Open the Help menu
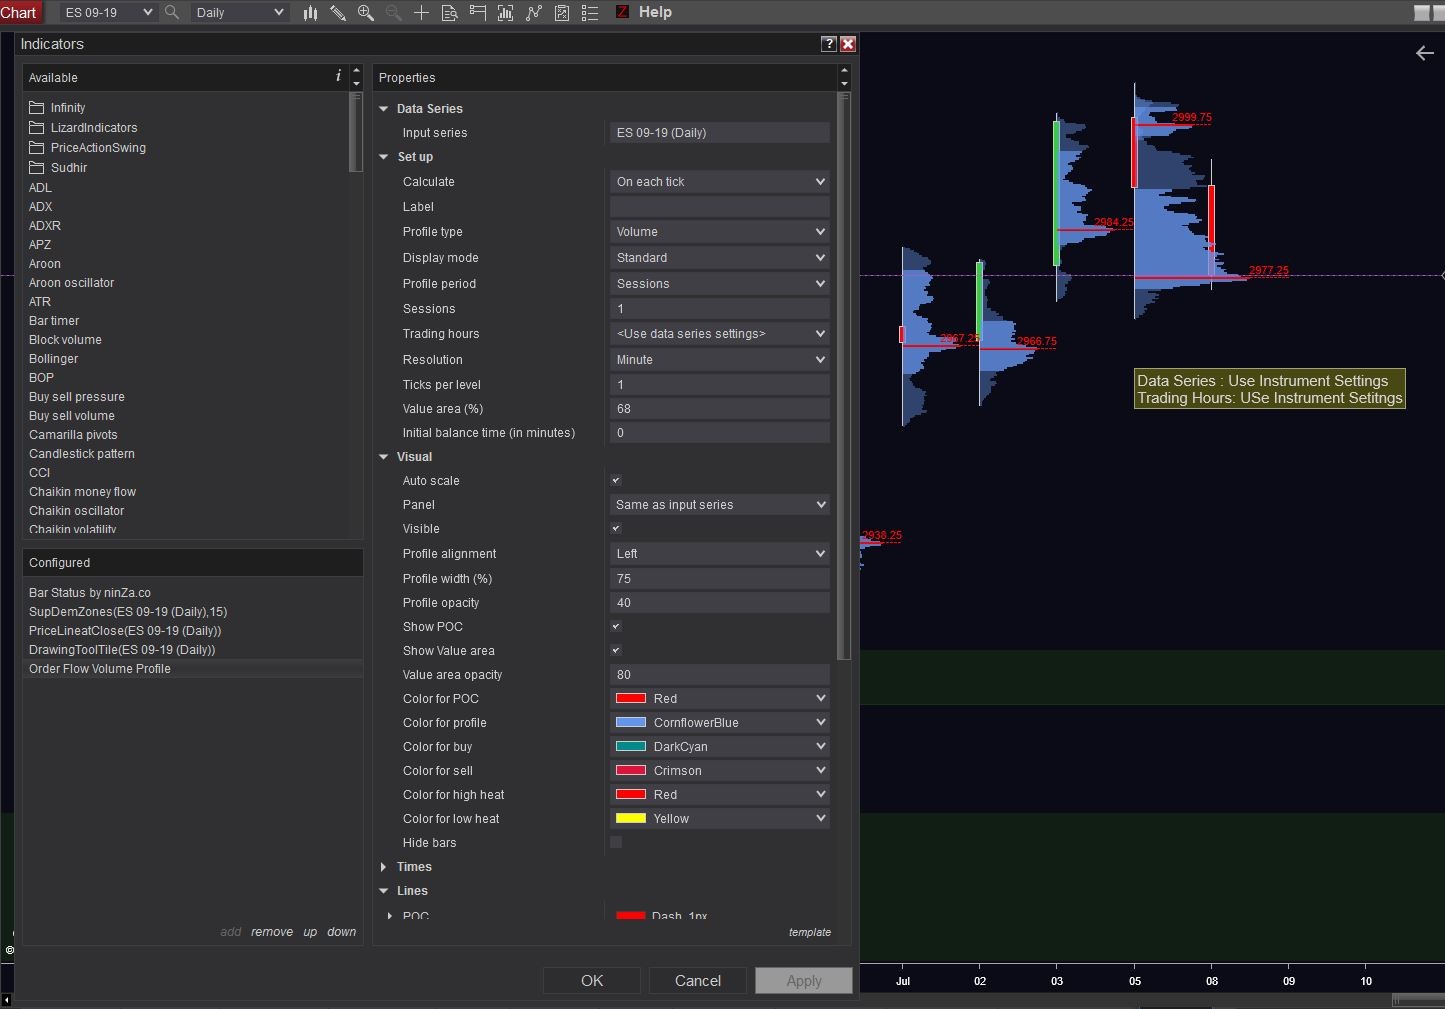 tap(655, 12)
